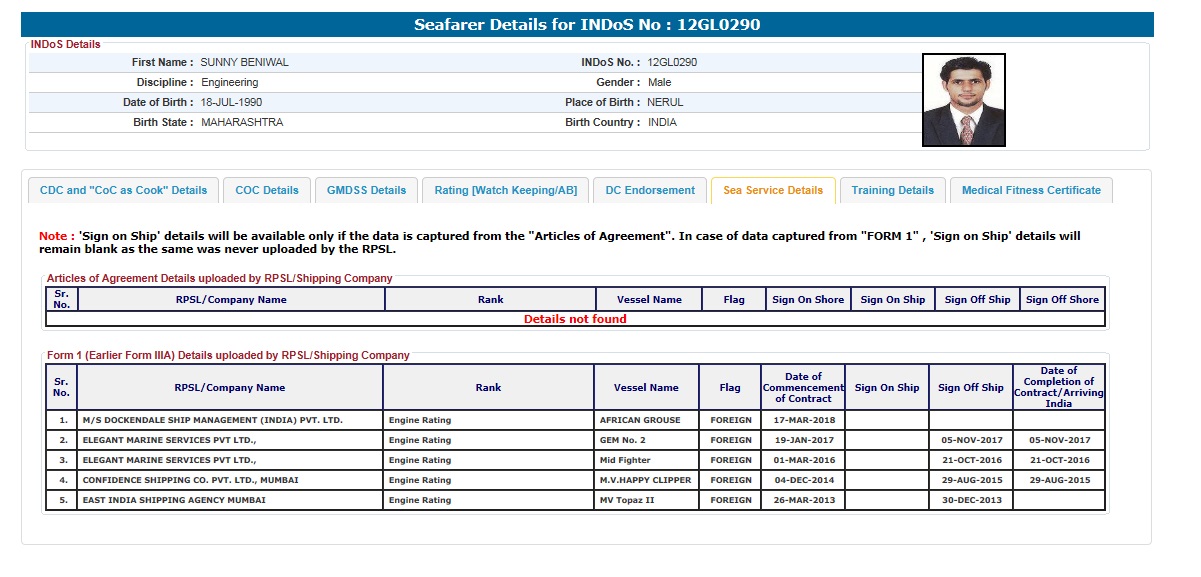Click the Date of Commencement of Contract header

coord(803,387)
